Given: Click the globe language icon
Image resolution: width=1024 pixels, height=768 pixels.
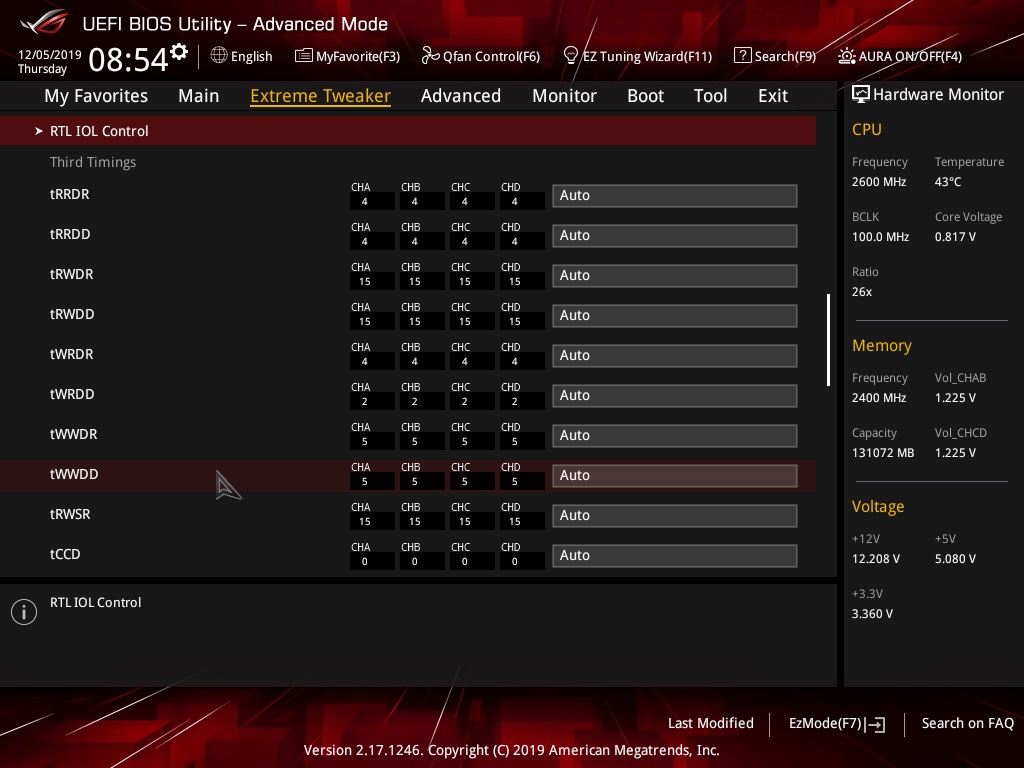Looking at the screenshot, I should coord(219,56).
